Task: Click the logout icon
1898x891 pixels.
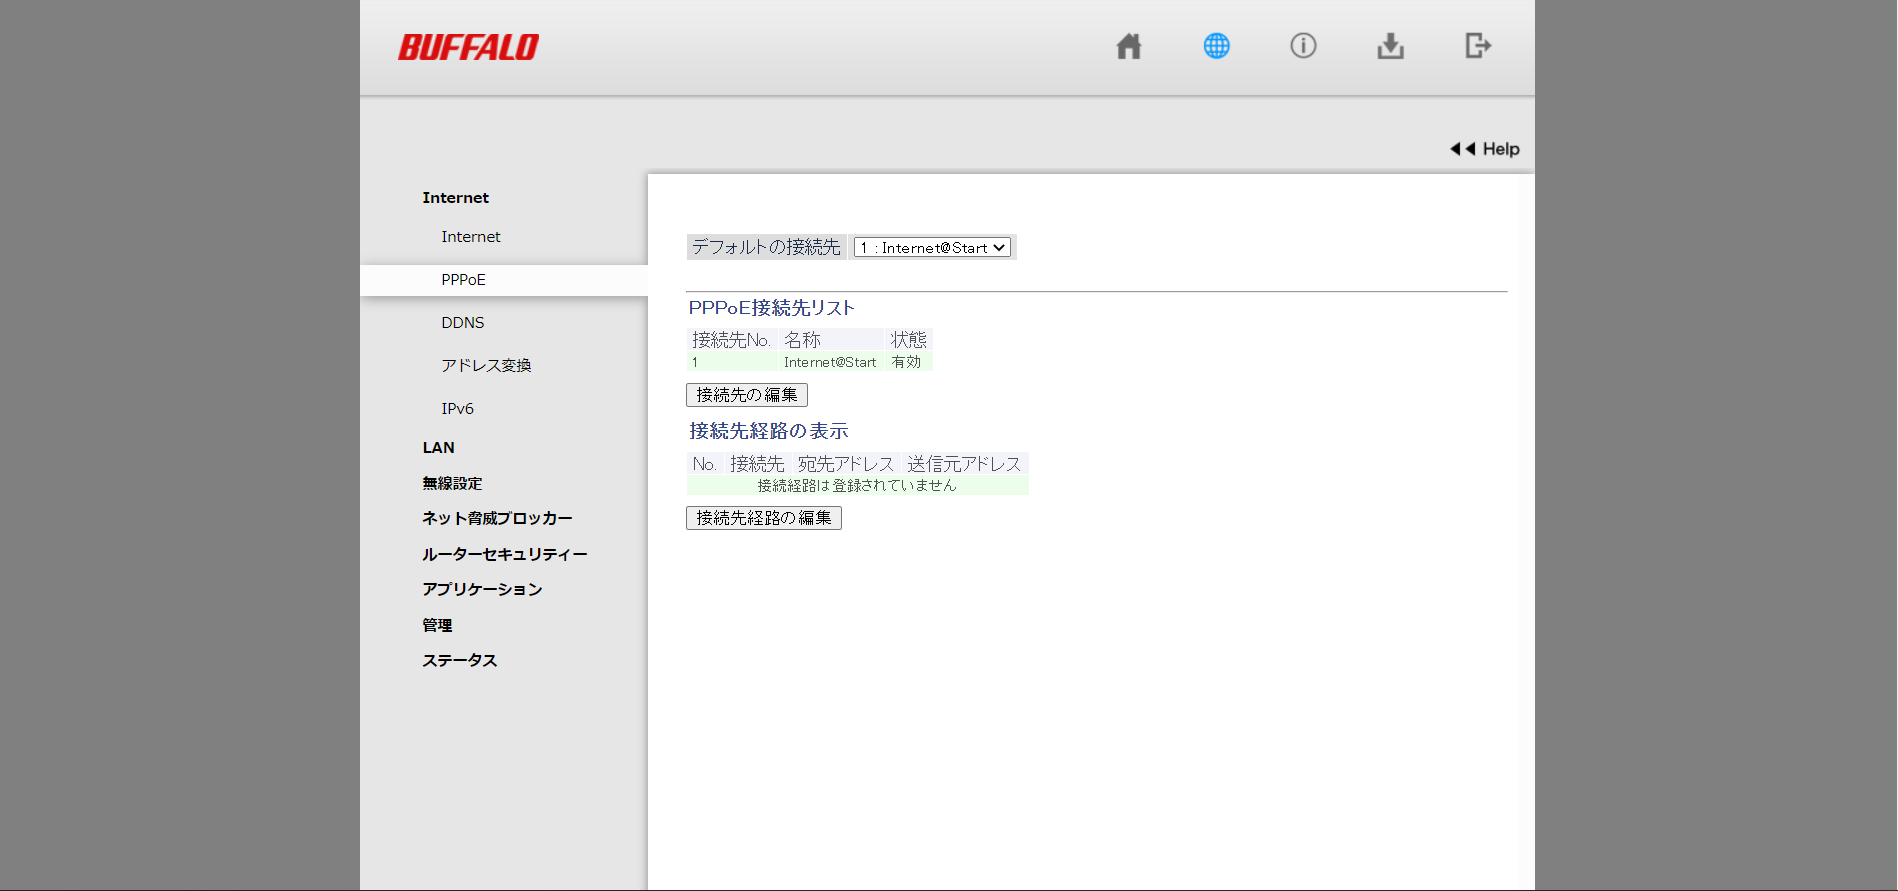Action: pos(1478,46)
